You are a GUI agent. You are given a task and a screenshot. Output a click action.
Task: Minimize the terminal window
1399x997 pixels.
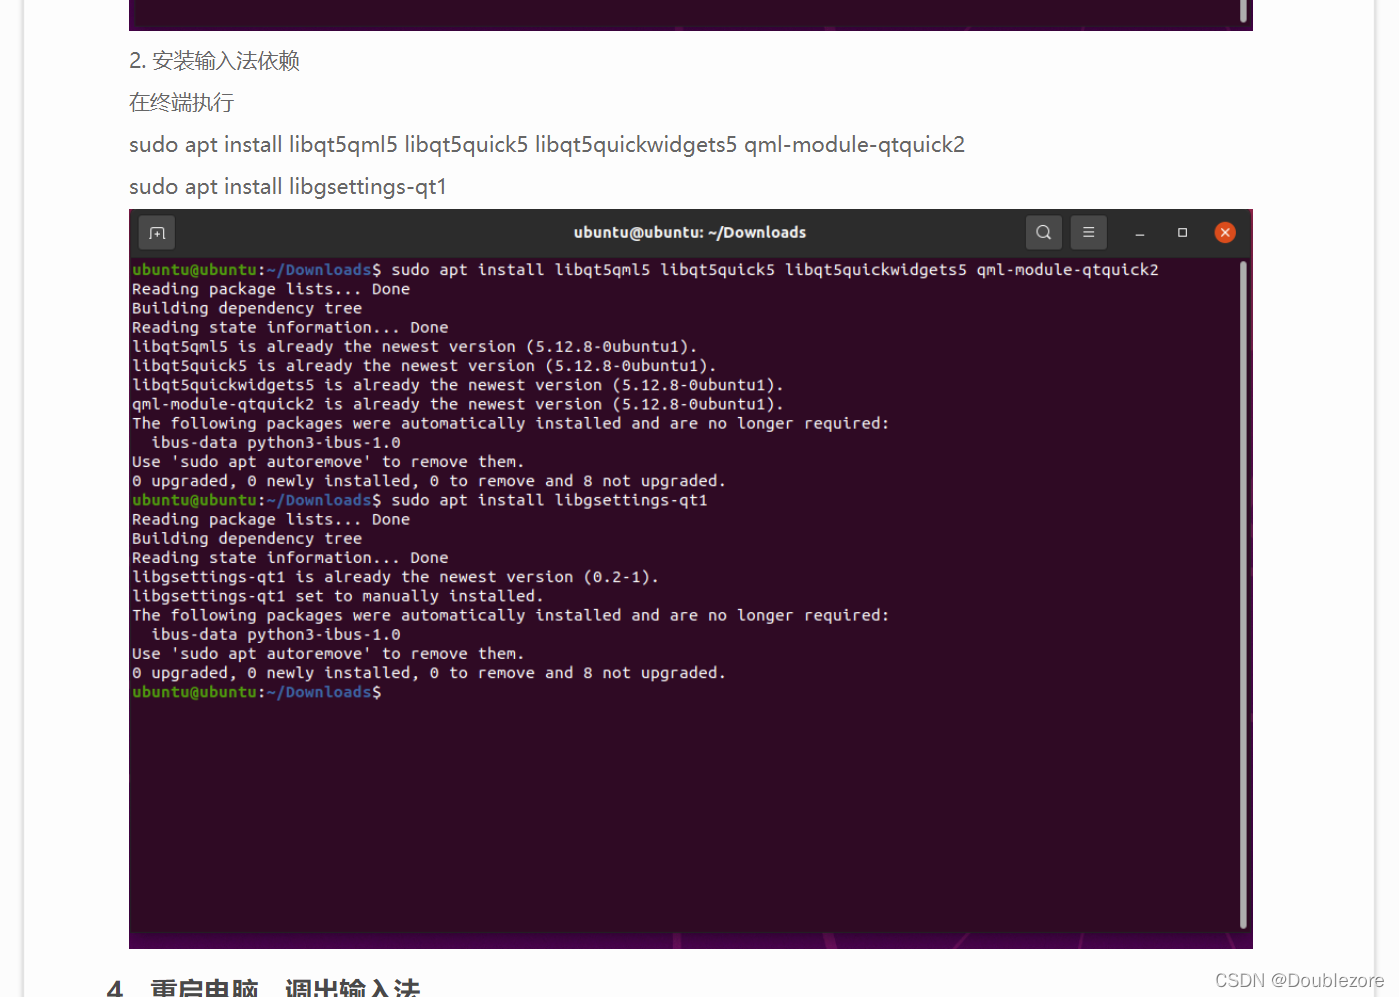tap(1139, 233)
